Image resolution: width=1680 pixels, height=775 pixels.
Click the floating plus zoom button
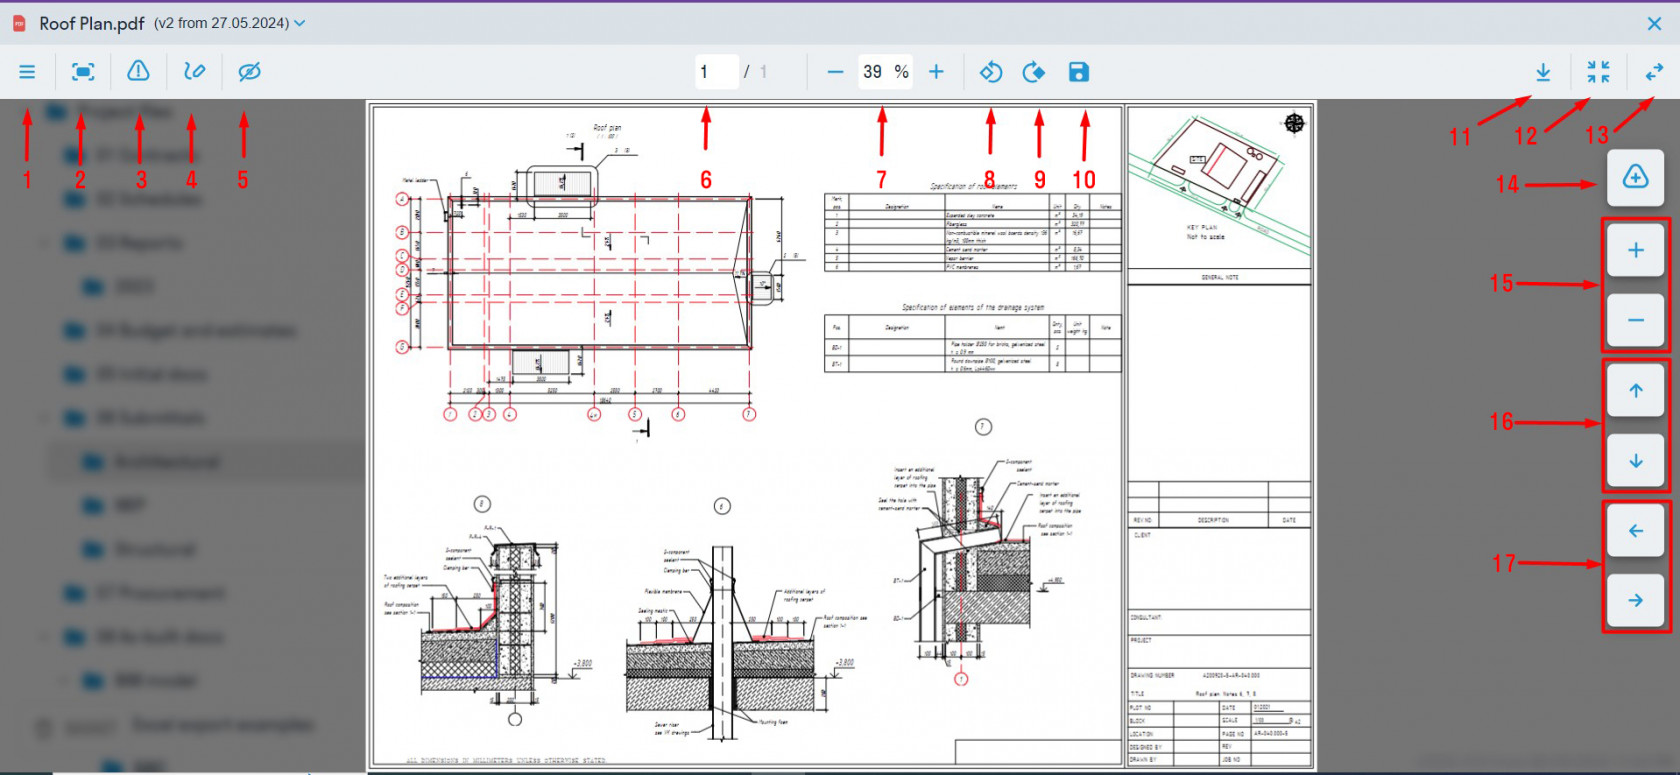1636,250
